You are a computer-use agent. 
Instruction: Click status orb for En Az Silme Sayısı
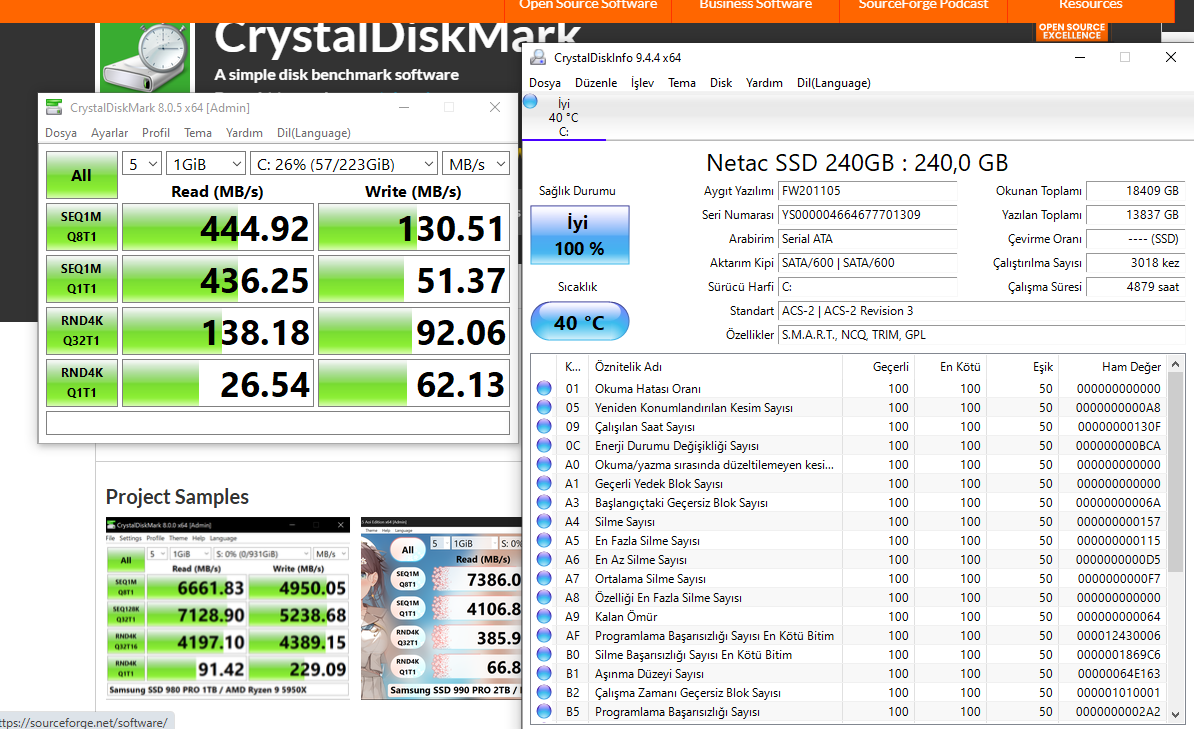click(x=544, y=560)
